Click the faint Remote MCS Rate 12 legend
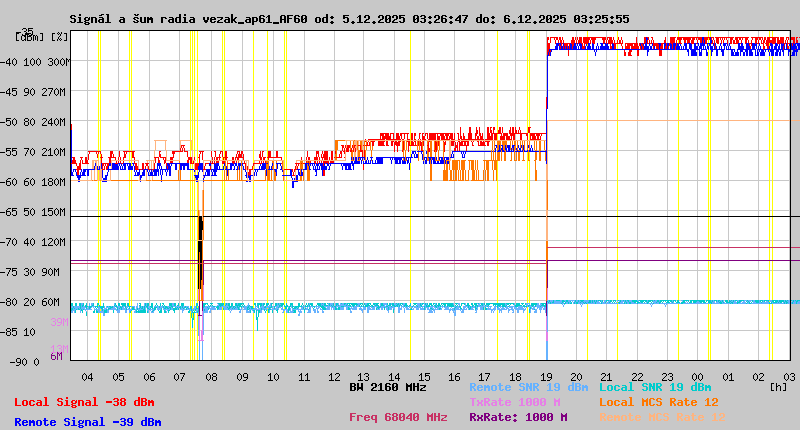The width and height of the screenshot is (800, 430). point(663,417)
